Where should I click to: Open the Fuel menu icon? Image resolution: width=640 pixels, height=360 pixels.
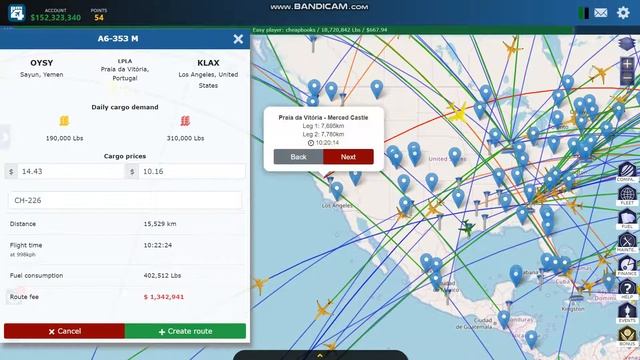627,218
